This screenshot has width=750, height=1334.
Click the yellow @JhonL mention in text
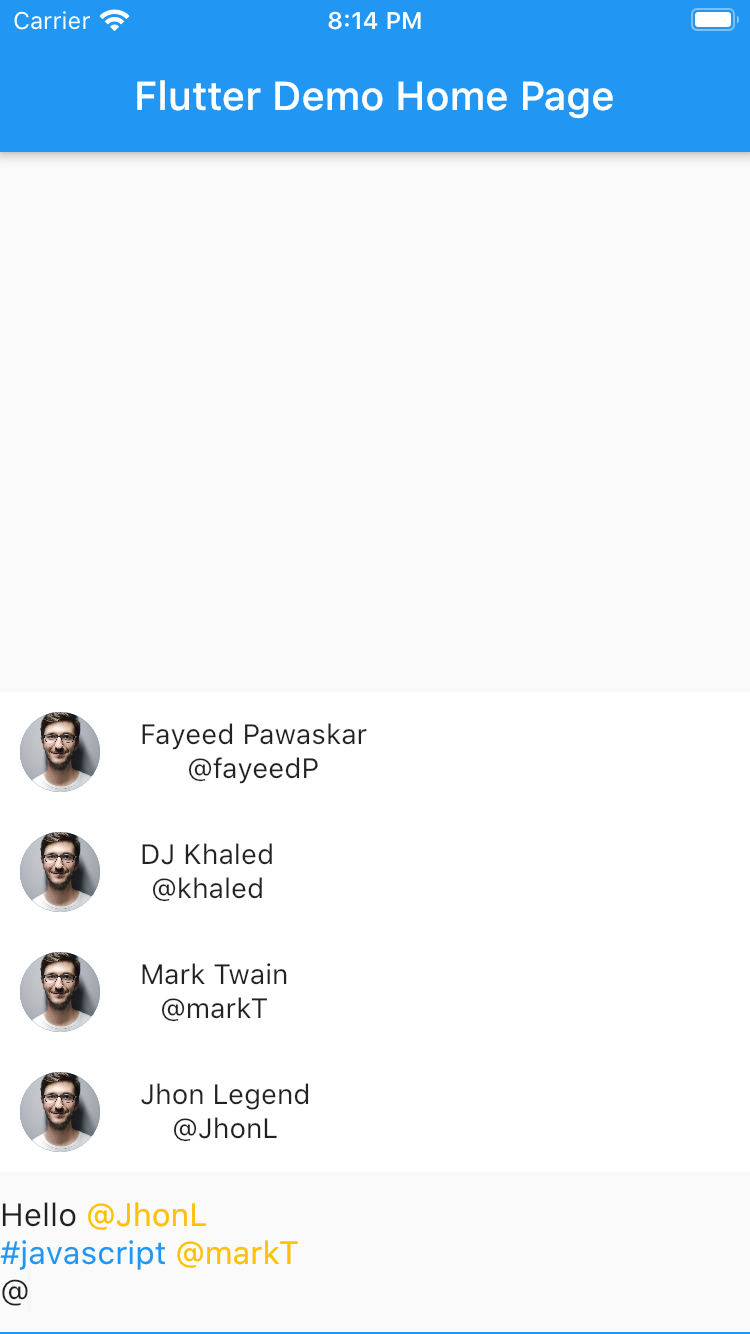147,1216
